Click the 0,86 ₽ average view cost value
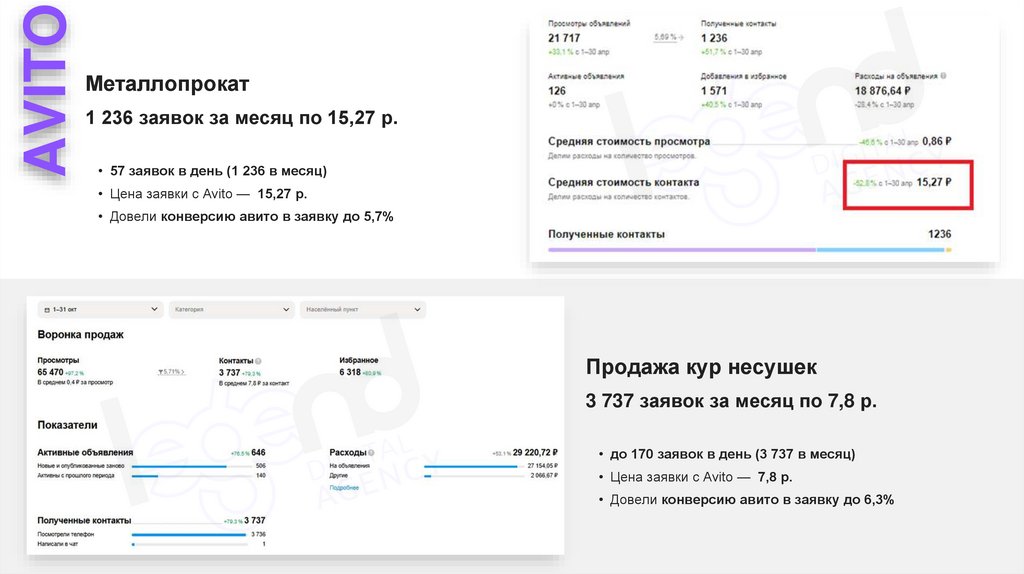The image size is (1024, 574). click(x=937, y=141)
